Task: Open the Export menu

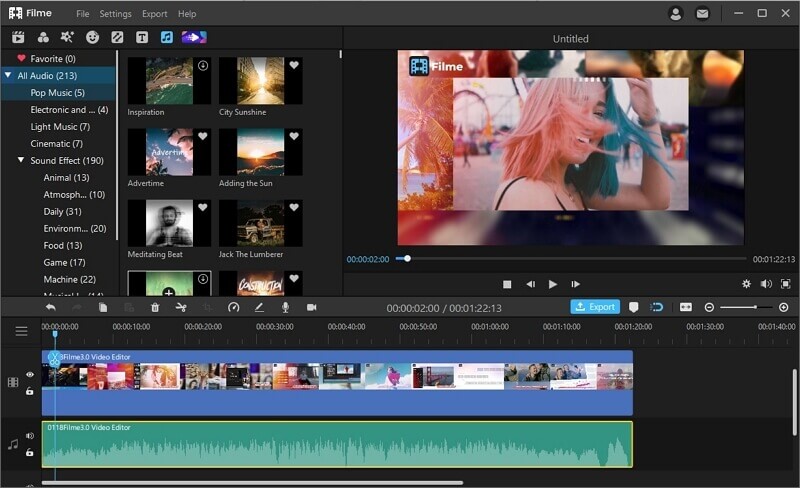Action: (x=155, y=14)
